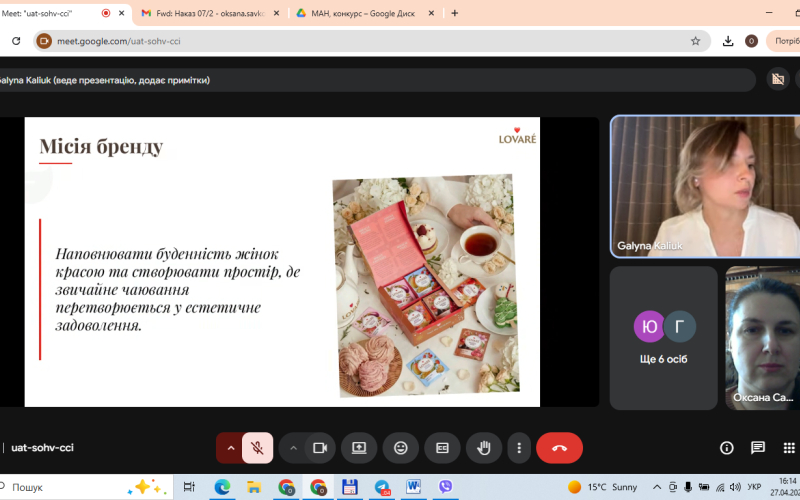Screen dimensions: 800x500
Task: Open Task View on the taskbar
Action: [189, 487]
